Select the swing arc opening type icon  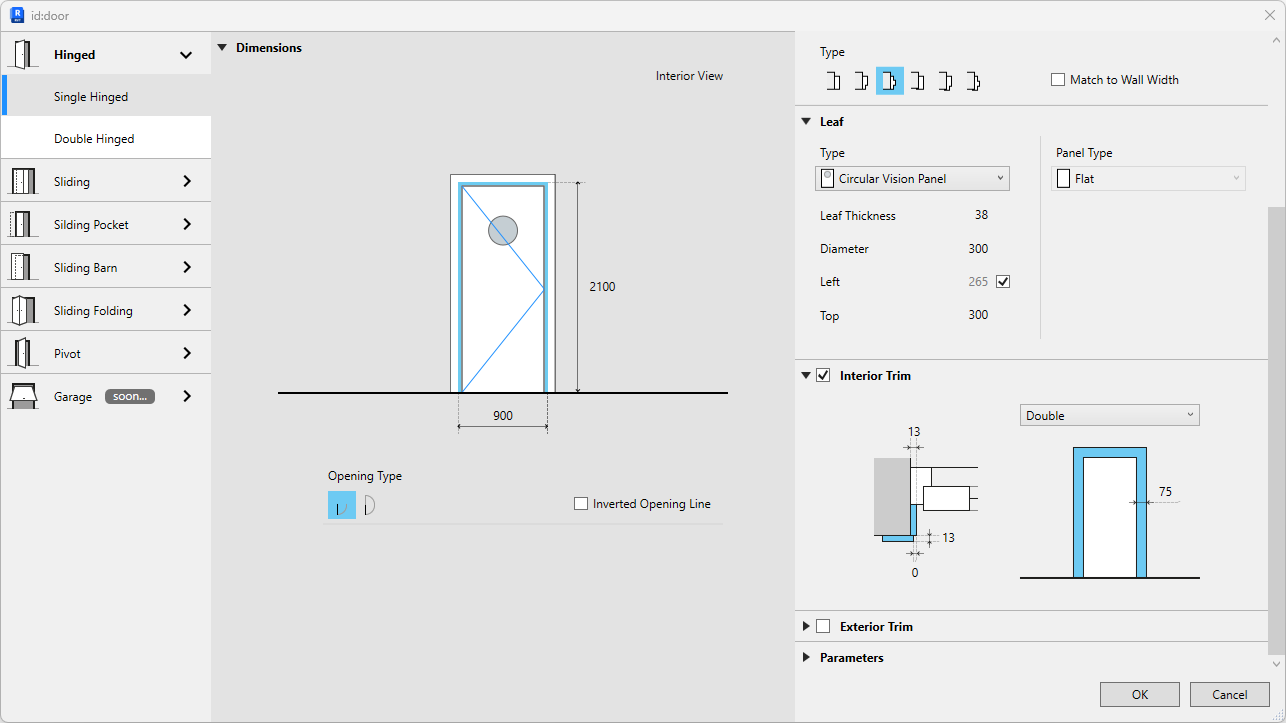(341, 505)
